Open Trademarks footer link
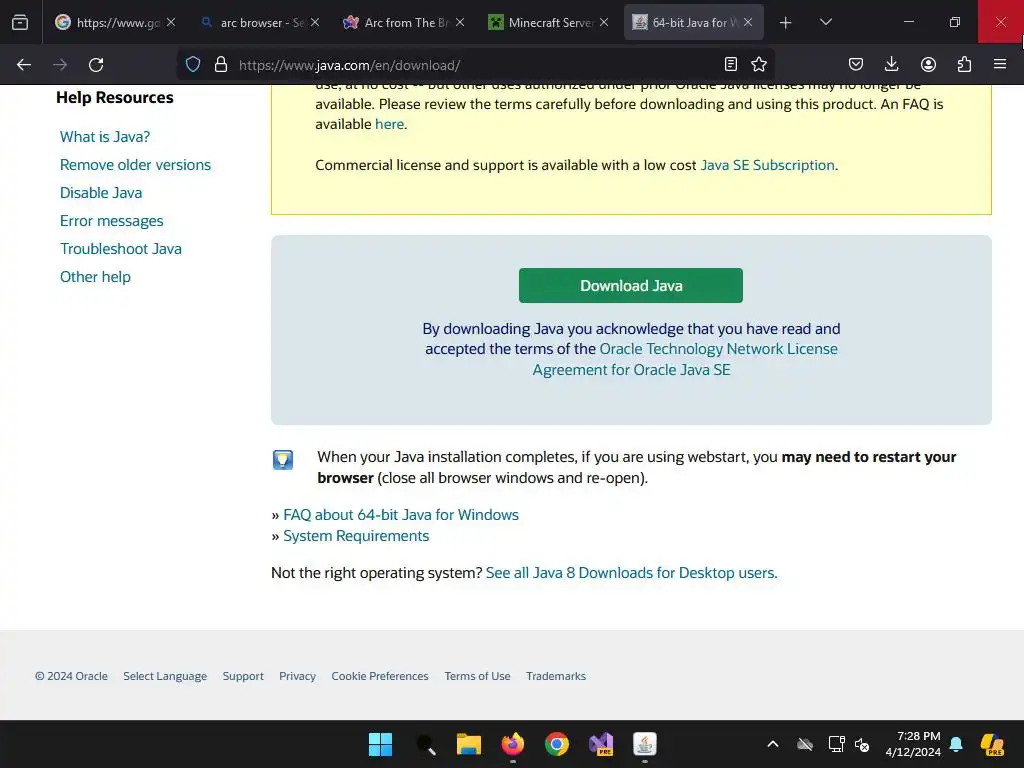The width and height of the screenshot is (1024, 768). pos(556,676)
